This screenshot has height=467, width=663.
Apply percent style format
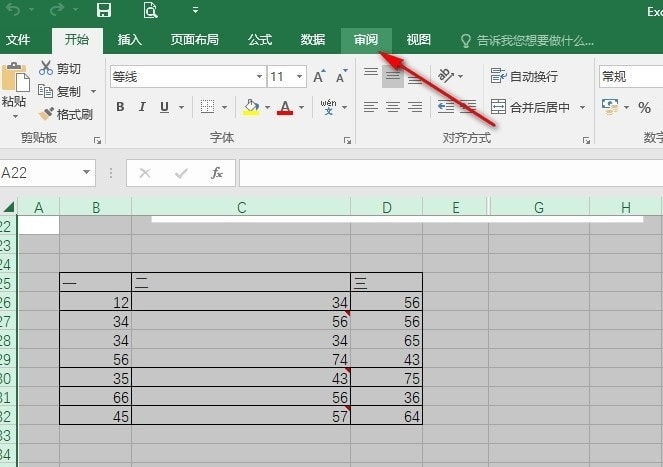click(x=644, y=107)
